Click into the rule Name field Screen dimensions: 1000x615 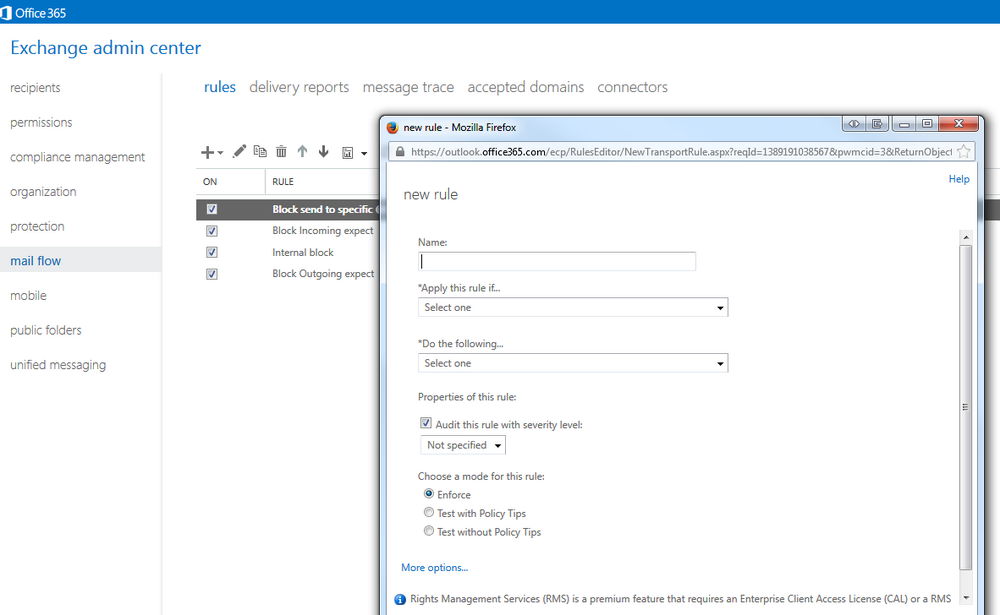click(x=557, y=261)
